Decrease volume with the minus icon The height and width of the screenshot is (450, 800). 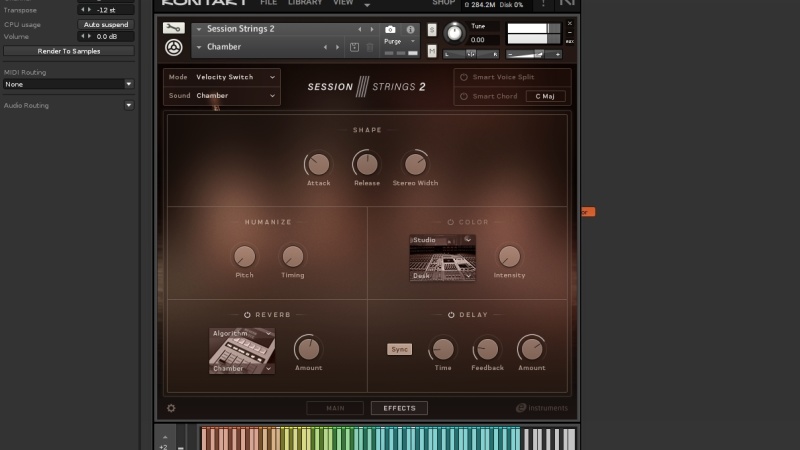(510, 54)
